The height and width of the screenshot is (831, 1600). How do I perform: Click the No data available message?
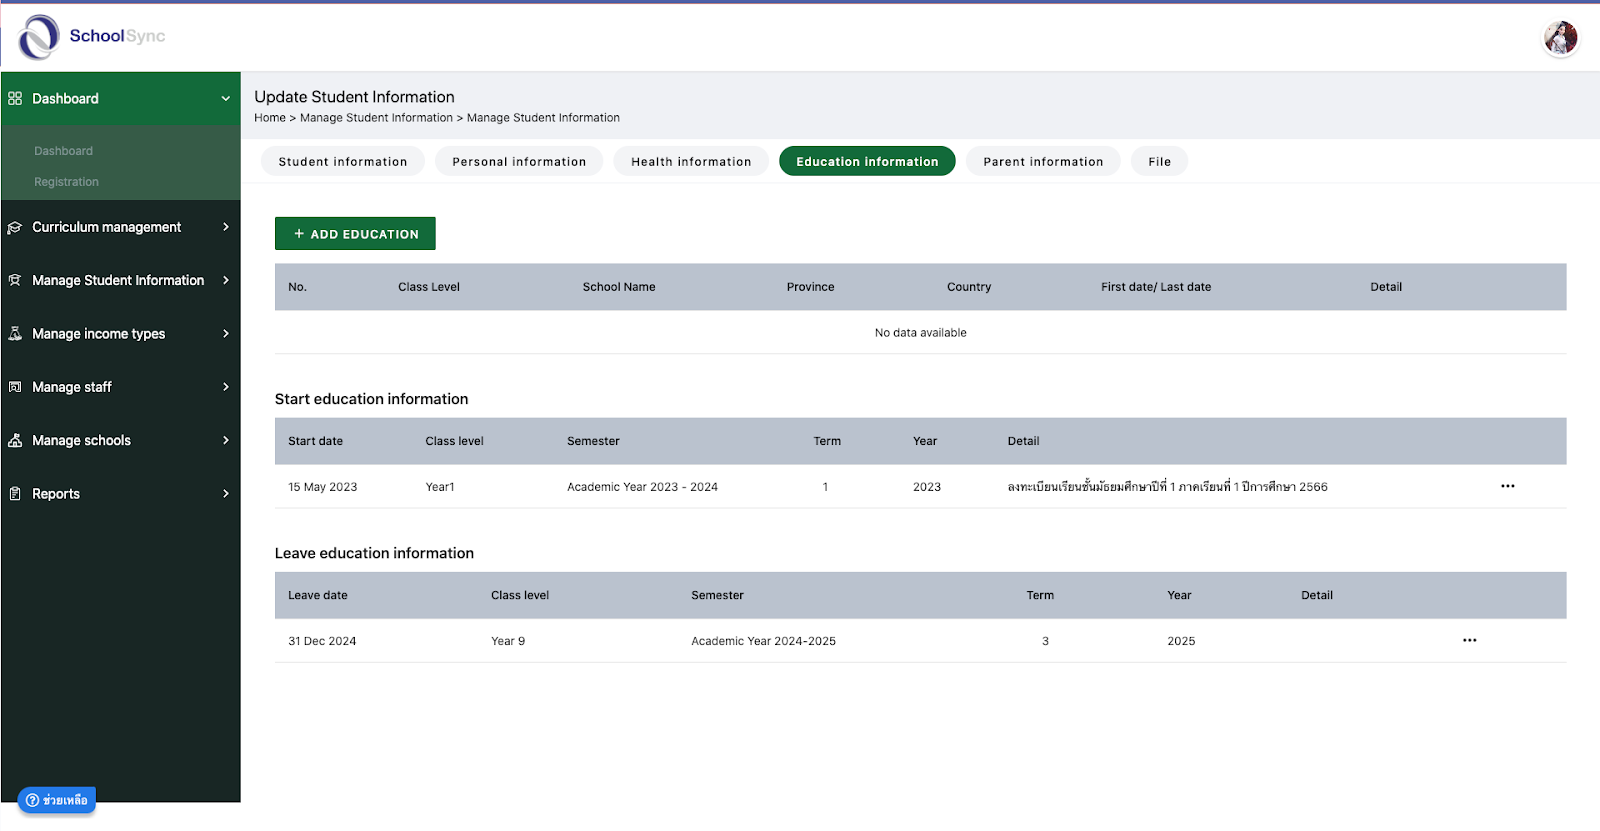coord(920,333)
